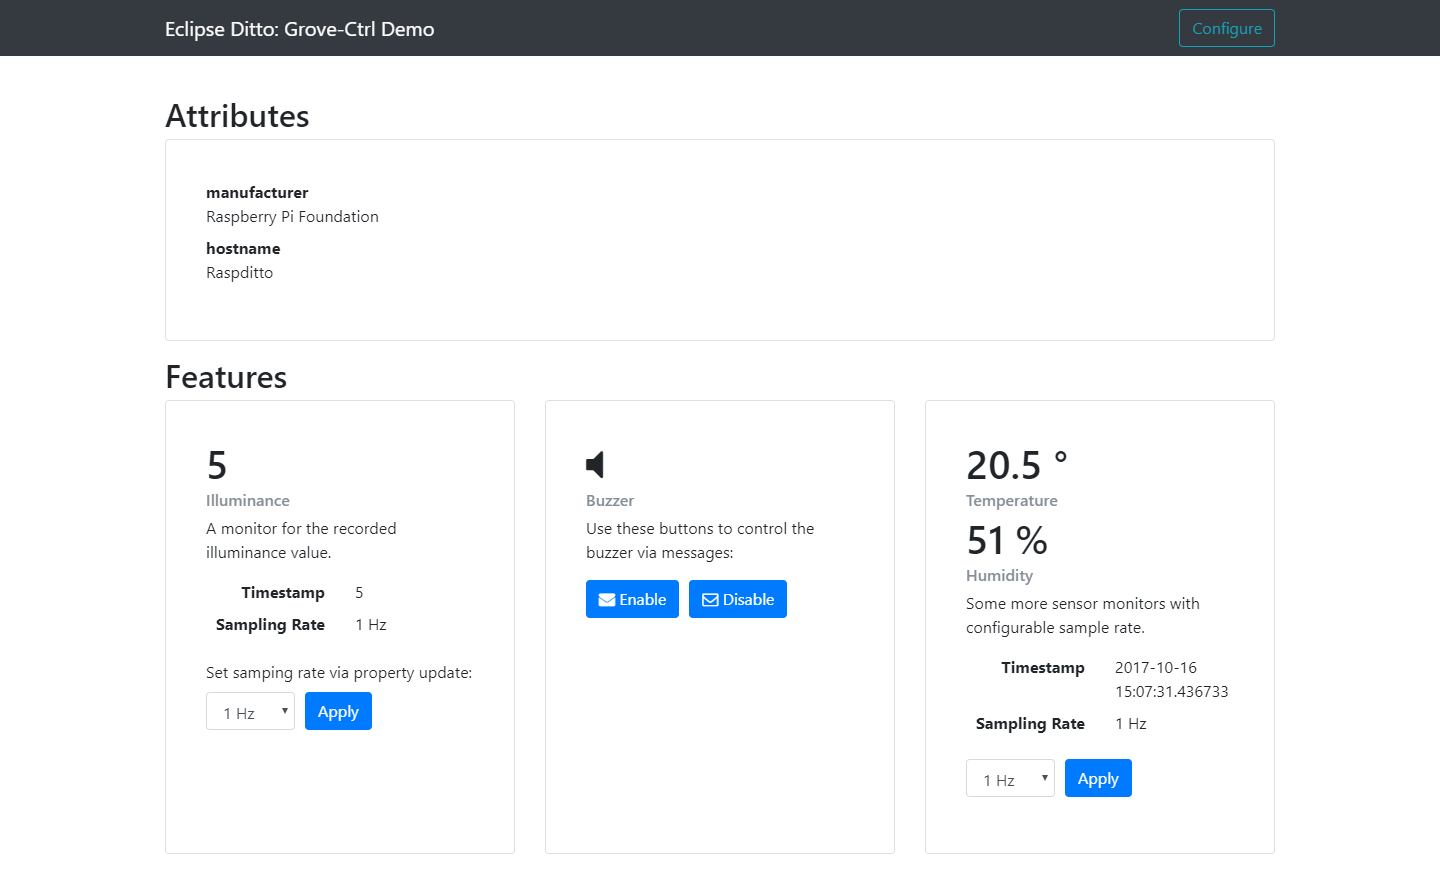Open the Eclipse Ditto: Grove-Ctrl Demo title link
The height and width of the screenshot is (887, 1440).
click(299, 29)
